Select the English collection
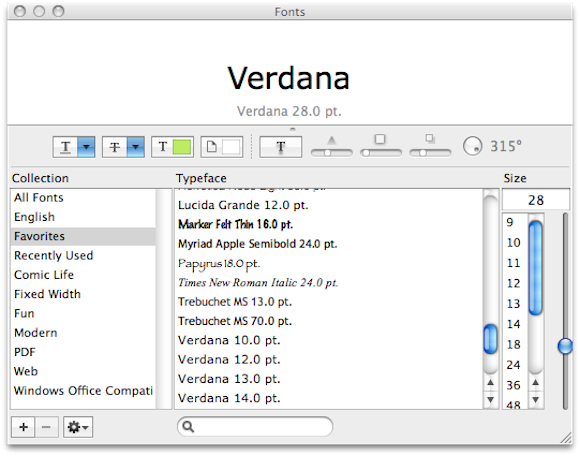 click(83, 217)
